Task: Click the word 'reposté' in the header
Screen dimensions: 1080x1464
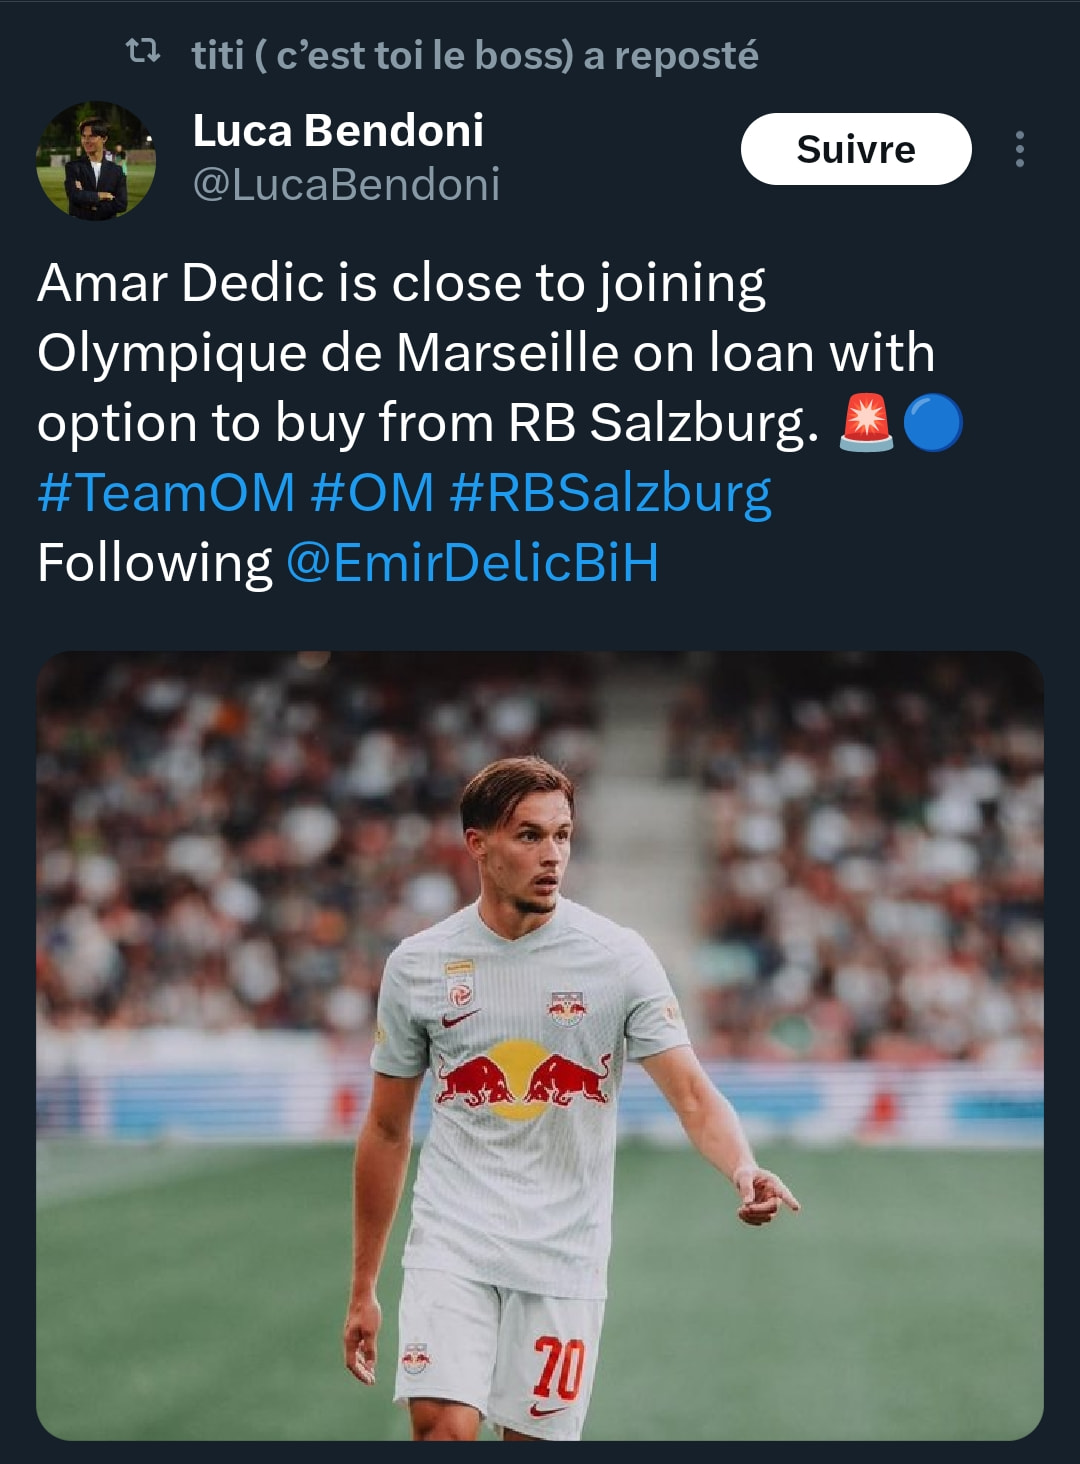Action: pos(686,56)
